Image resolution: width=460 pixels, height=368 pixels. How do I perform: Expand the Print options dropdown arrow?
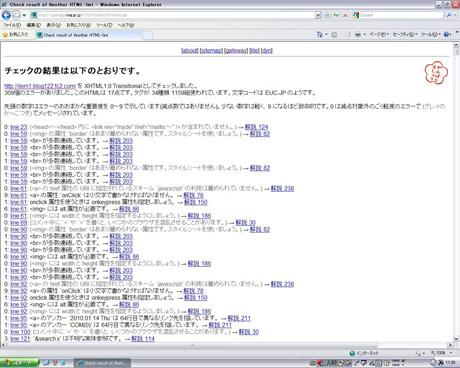364,35
